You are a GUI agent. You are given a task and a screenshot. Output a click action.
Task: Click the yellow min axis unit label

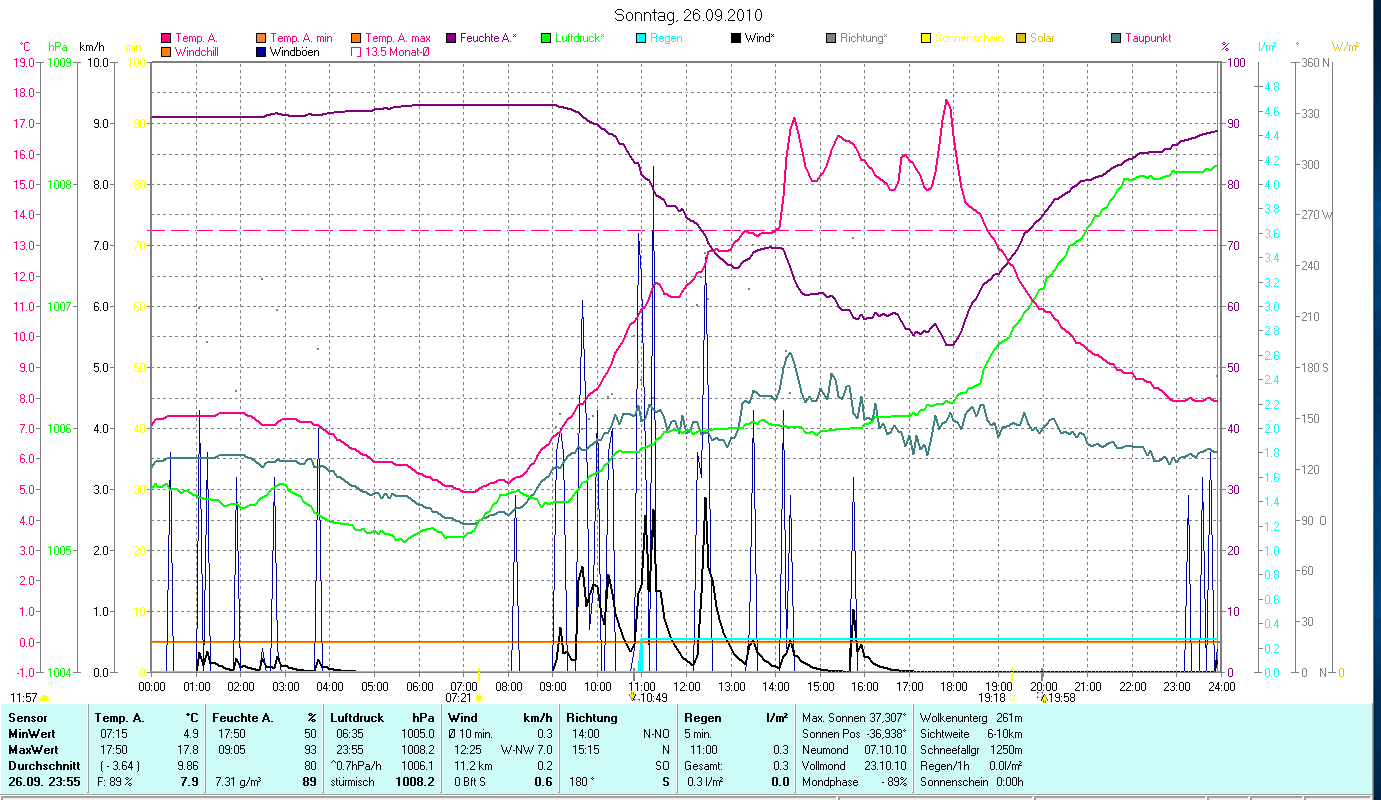(132, 47)
